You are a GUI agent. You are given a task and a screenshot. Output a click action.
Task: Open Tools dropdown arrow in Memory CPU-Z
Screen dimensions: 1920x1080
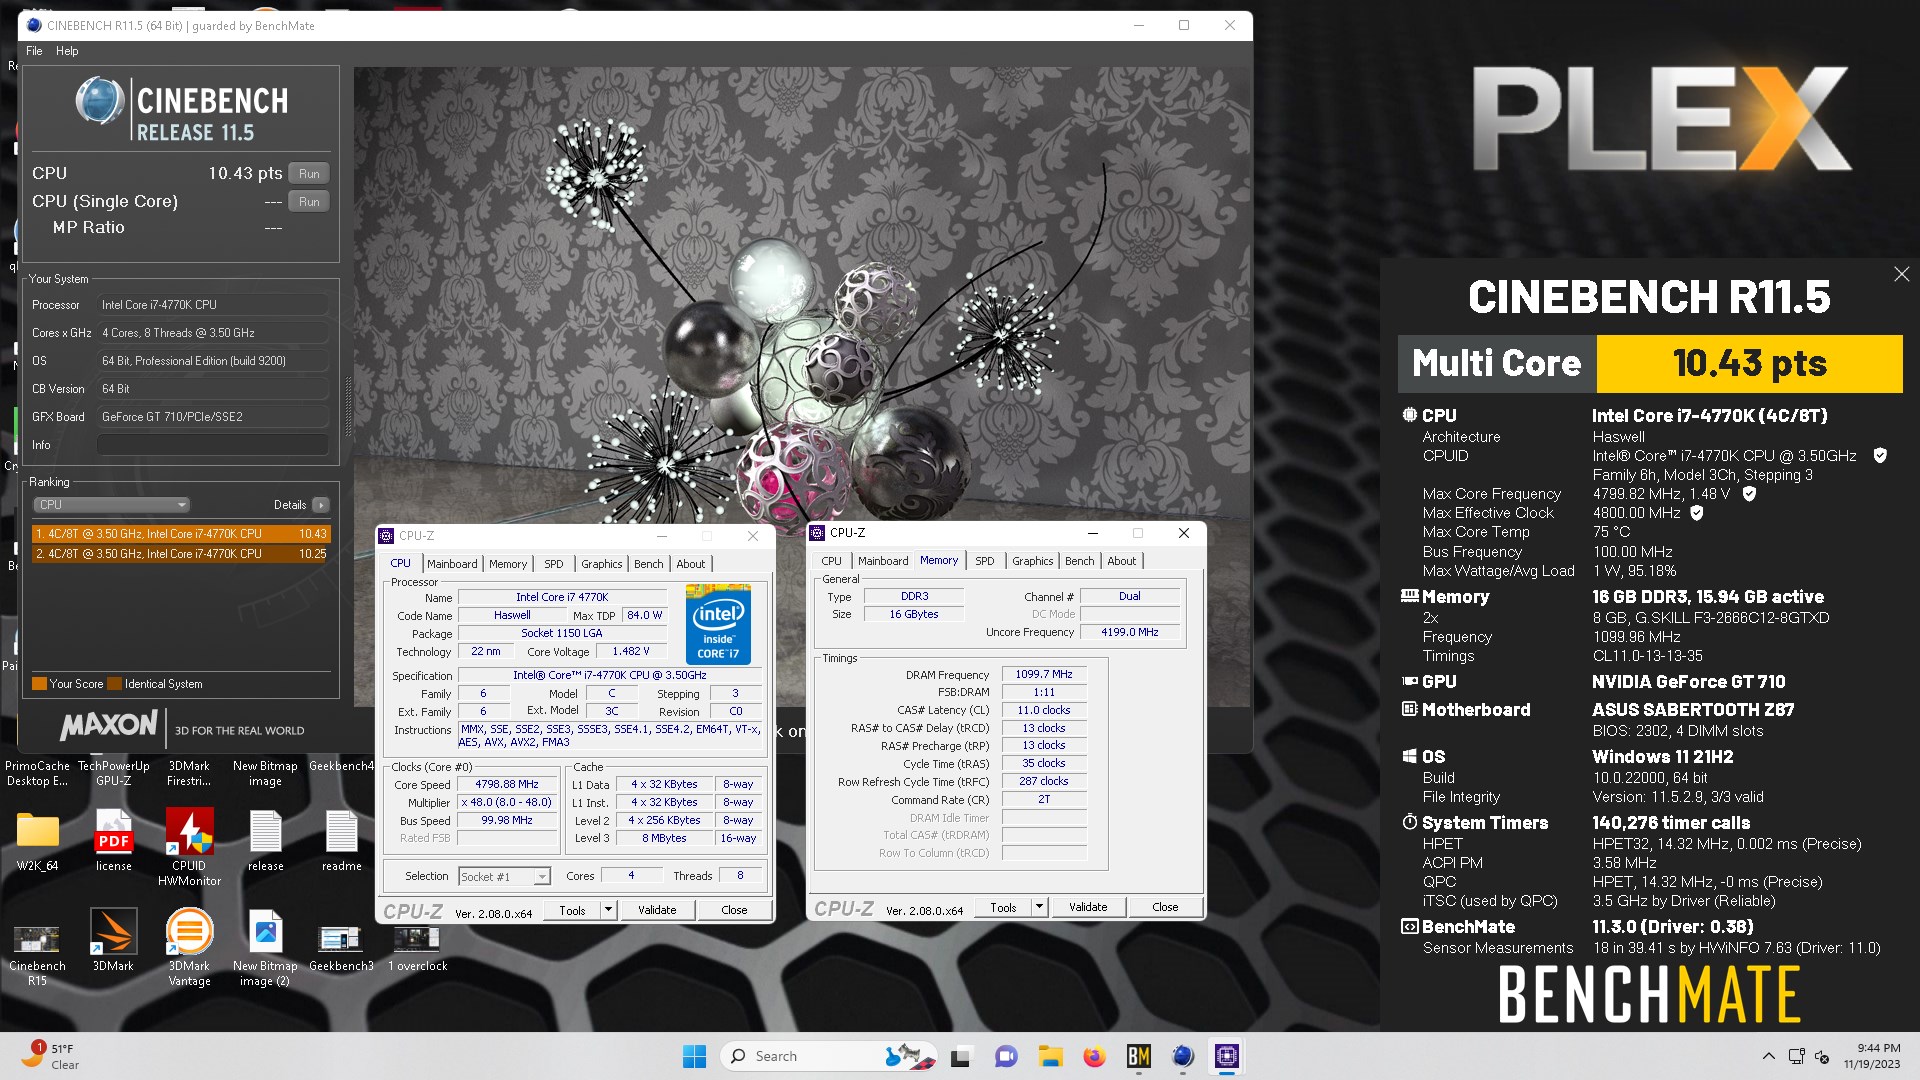tap(1039, 907)
